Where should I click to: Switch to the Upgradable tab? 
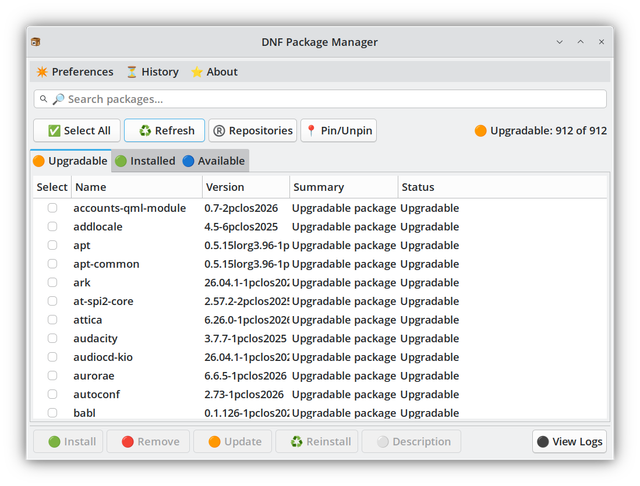coord(71,161)
